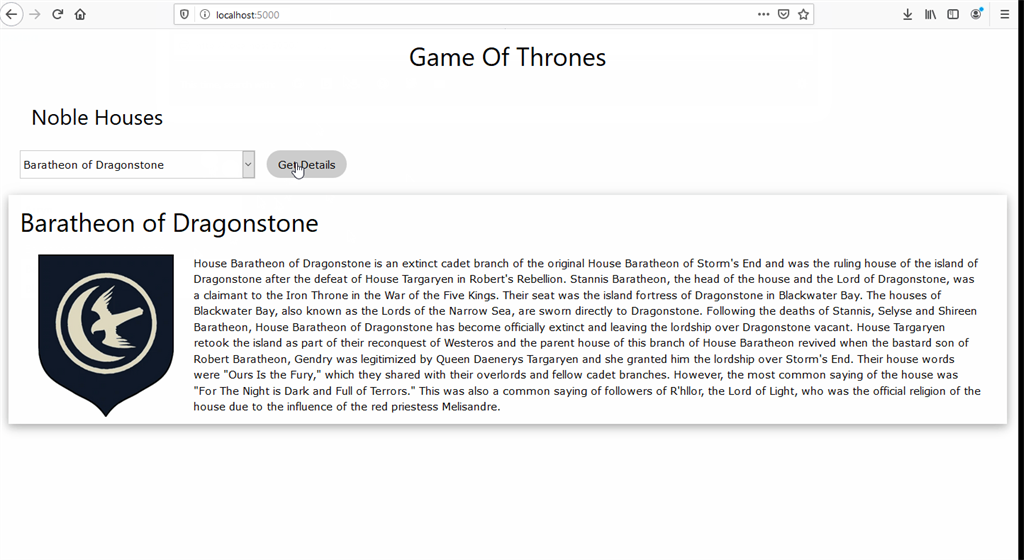Bookmark this page with the star

click(803, 14)
